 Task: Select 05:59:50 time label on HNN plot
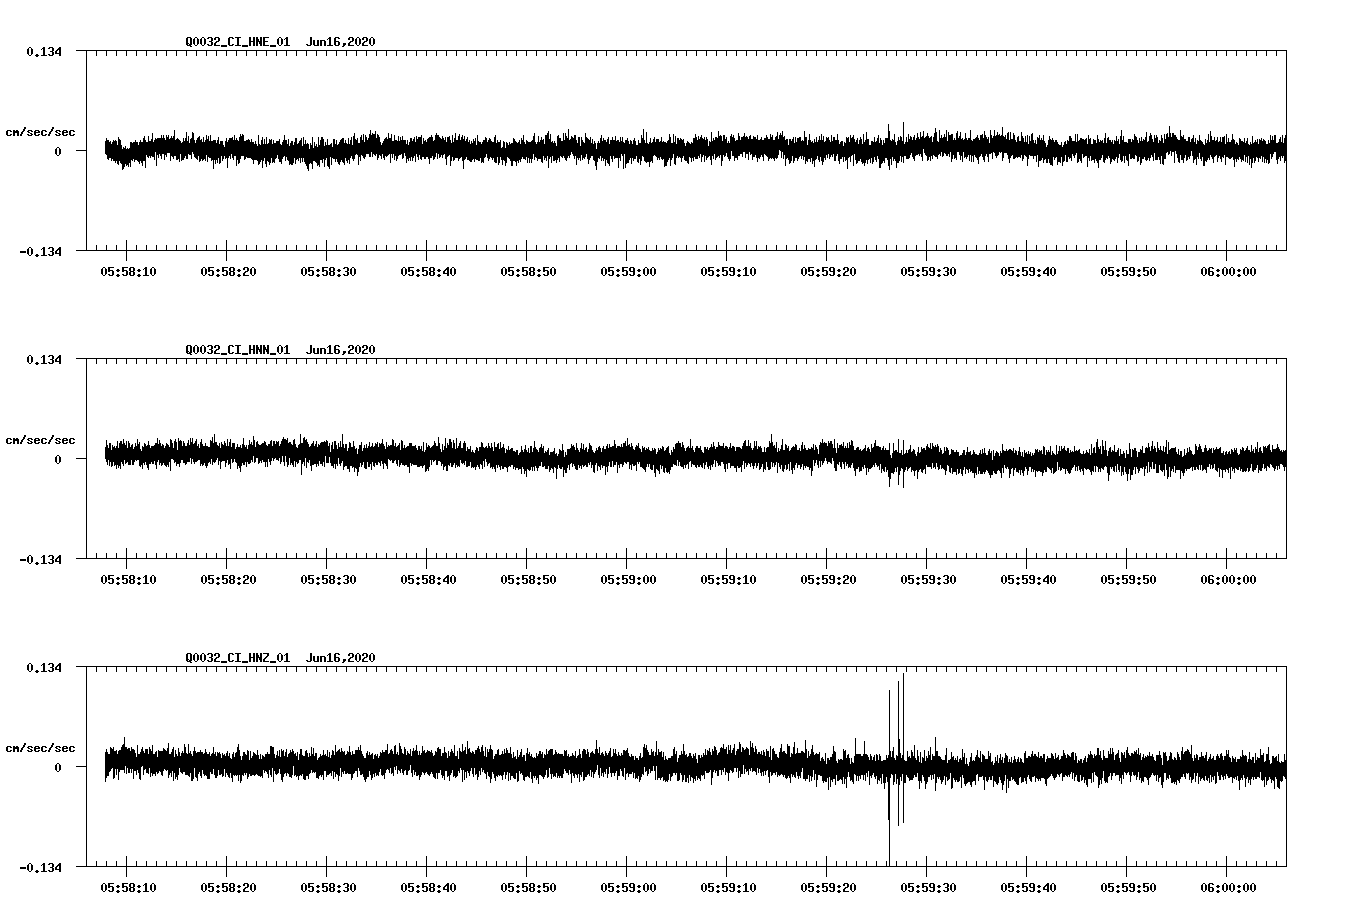[1128, 580]
